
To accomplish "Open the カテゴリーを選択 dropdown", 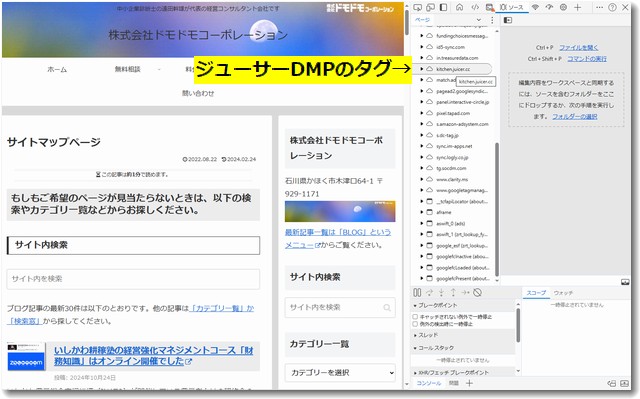I will [340, 373].
